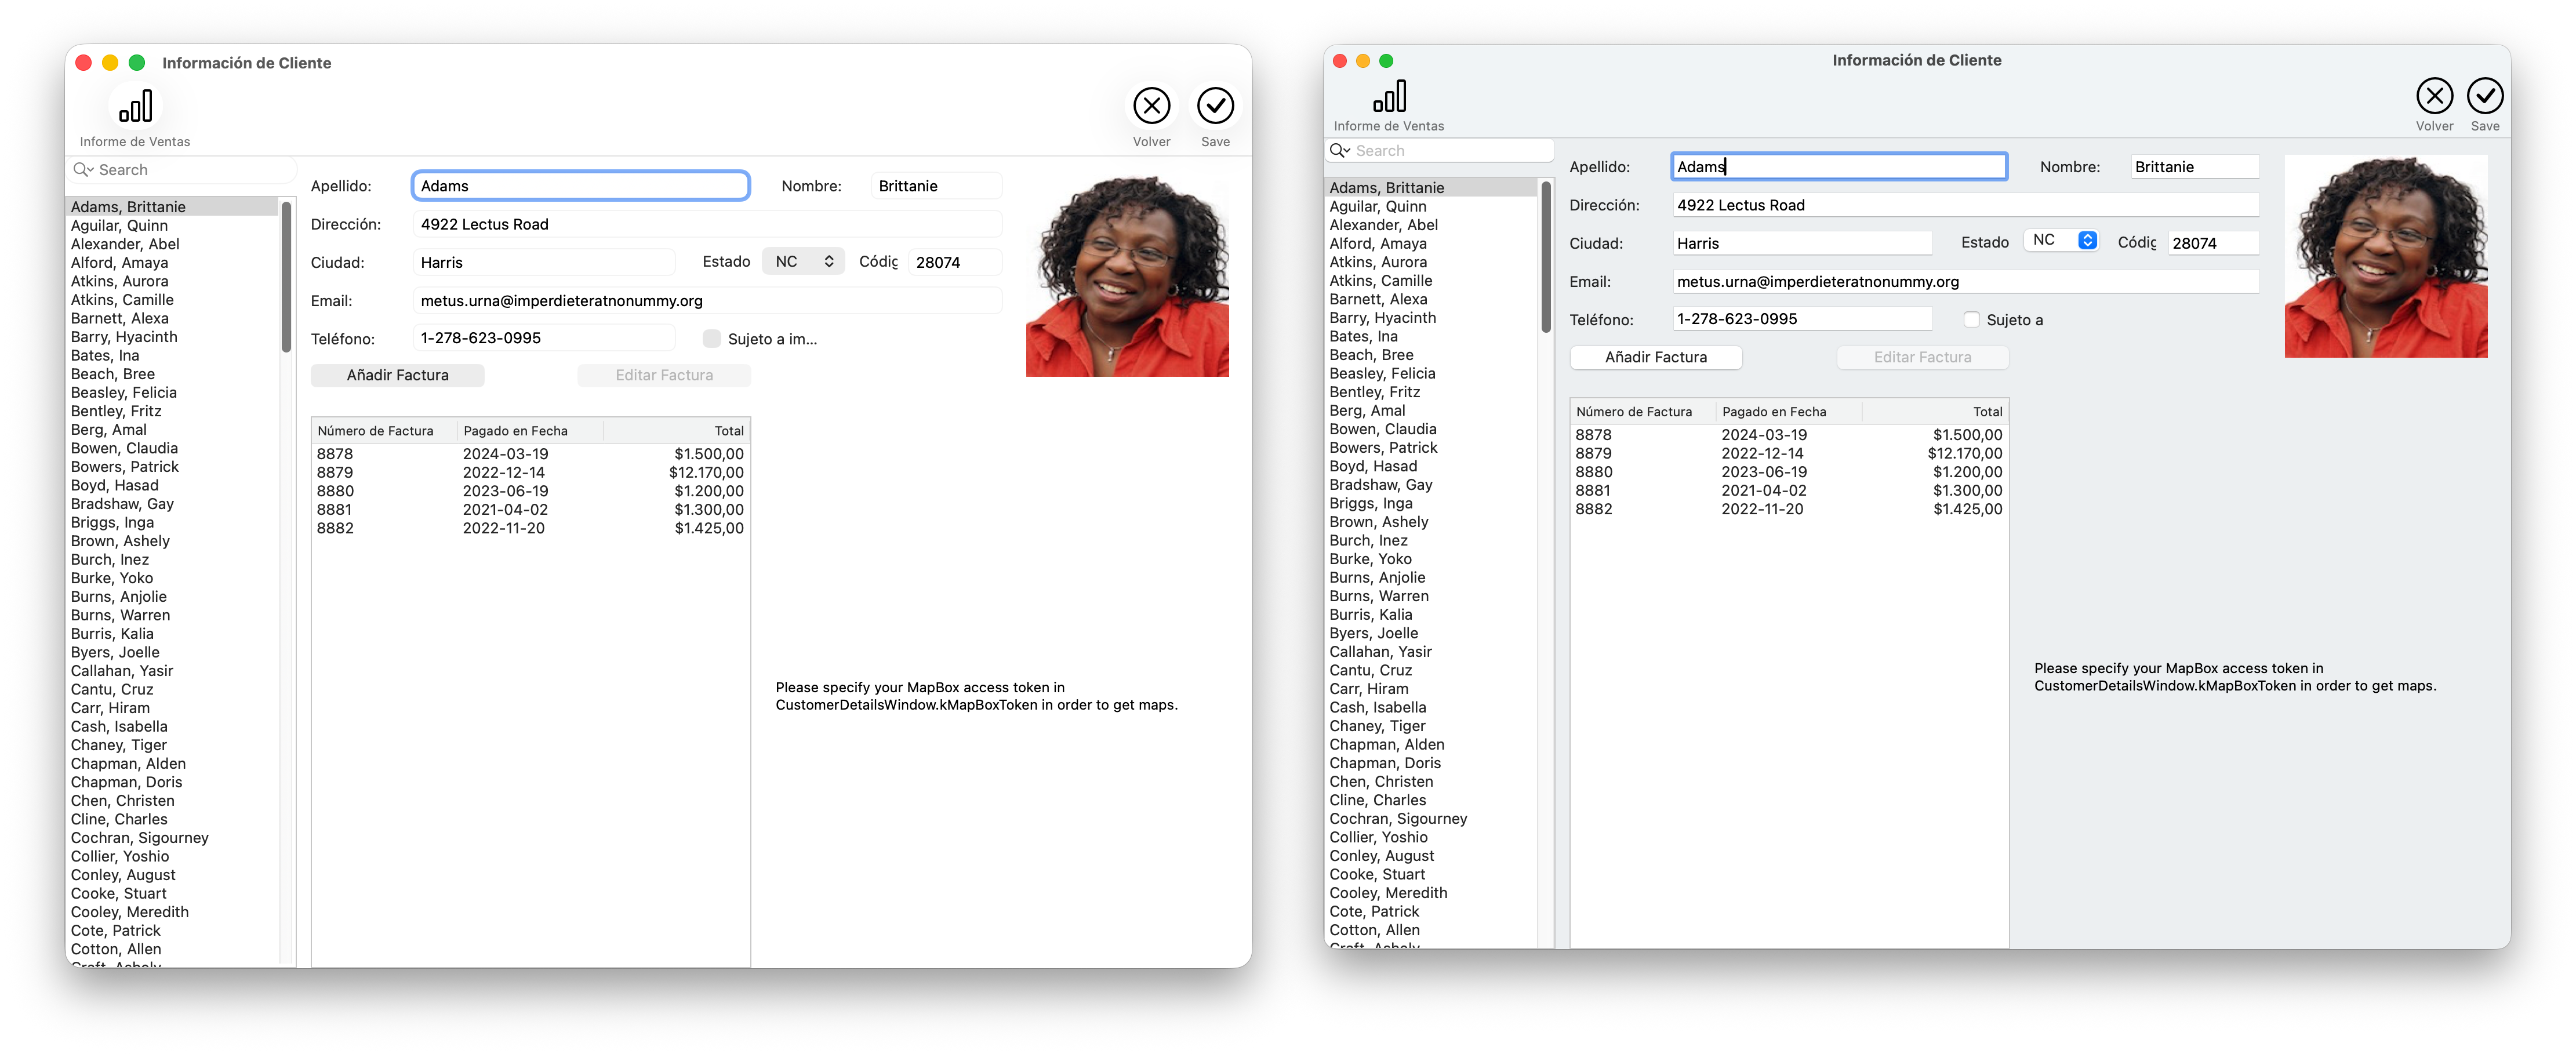Image resolution: width=2576 pixels, height=1054 pixels.
Task: Open Estado NC dropdown in left window
Action: click(804, 262)
